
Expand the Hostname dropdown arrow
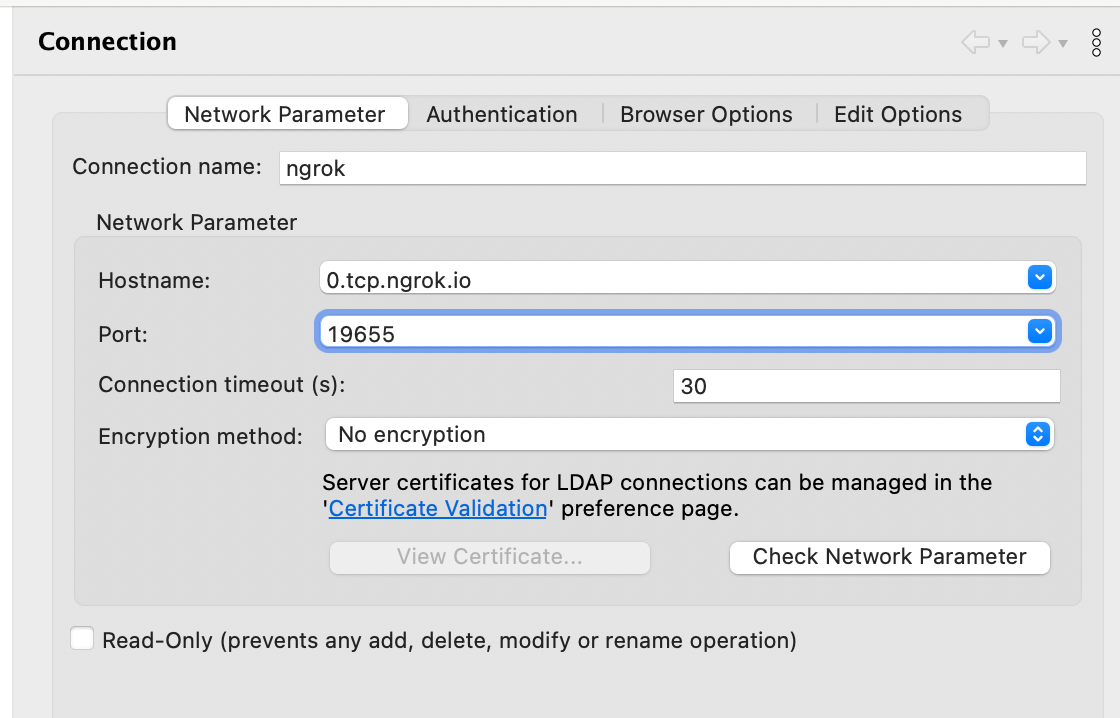click(1040, 279)
